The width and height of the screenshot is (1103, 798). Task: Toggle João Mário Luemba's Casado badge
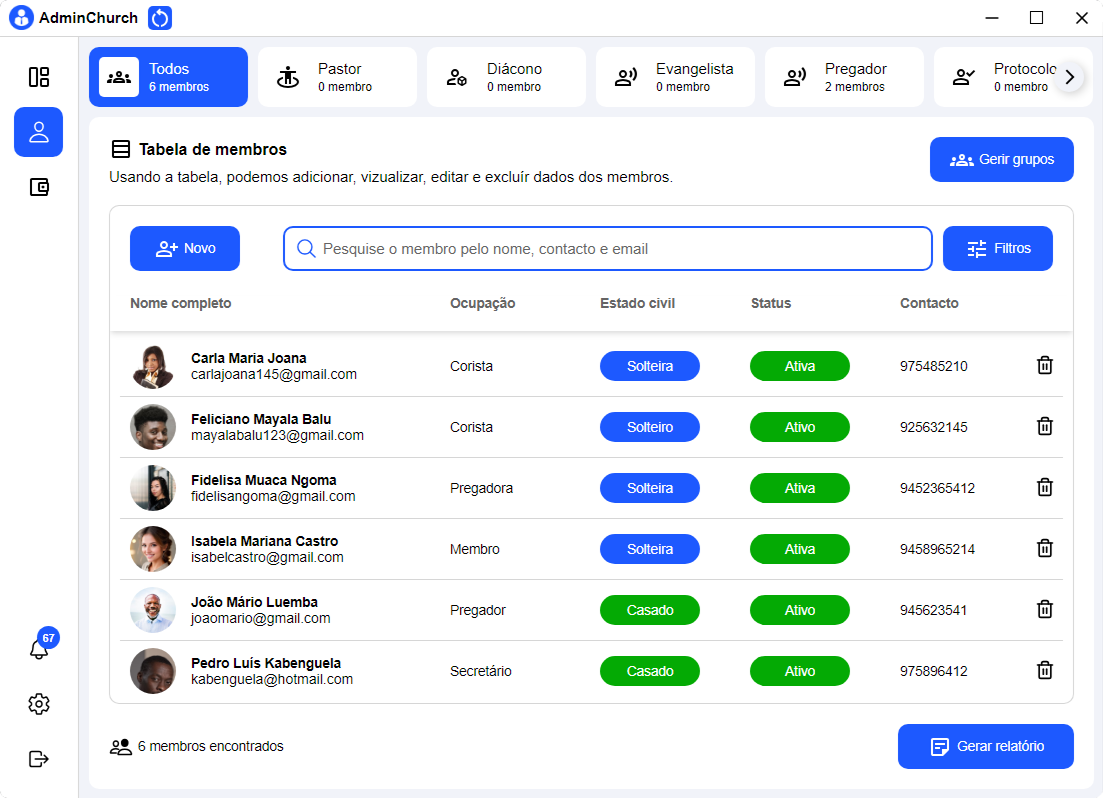(649, 609)
